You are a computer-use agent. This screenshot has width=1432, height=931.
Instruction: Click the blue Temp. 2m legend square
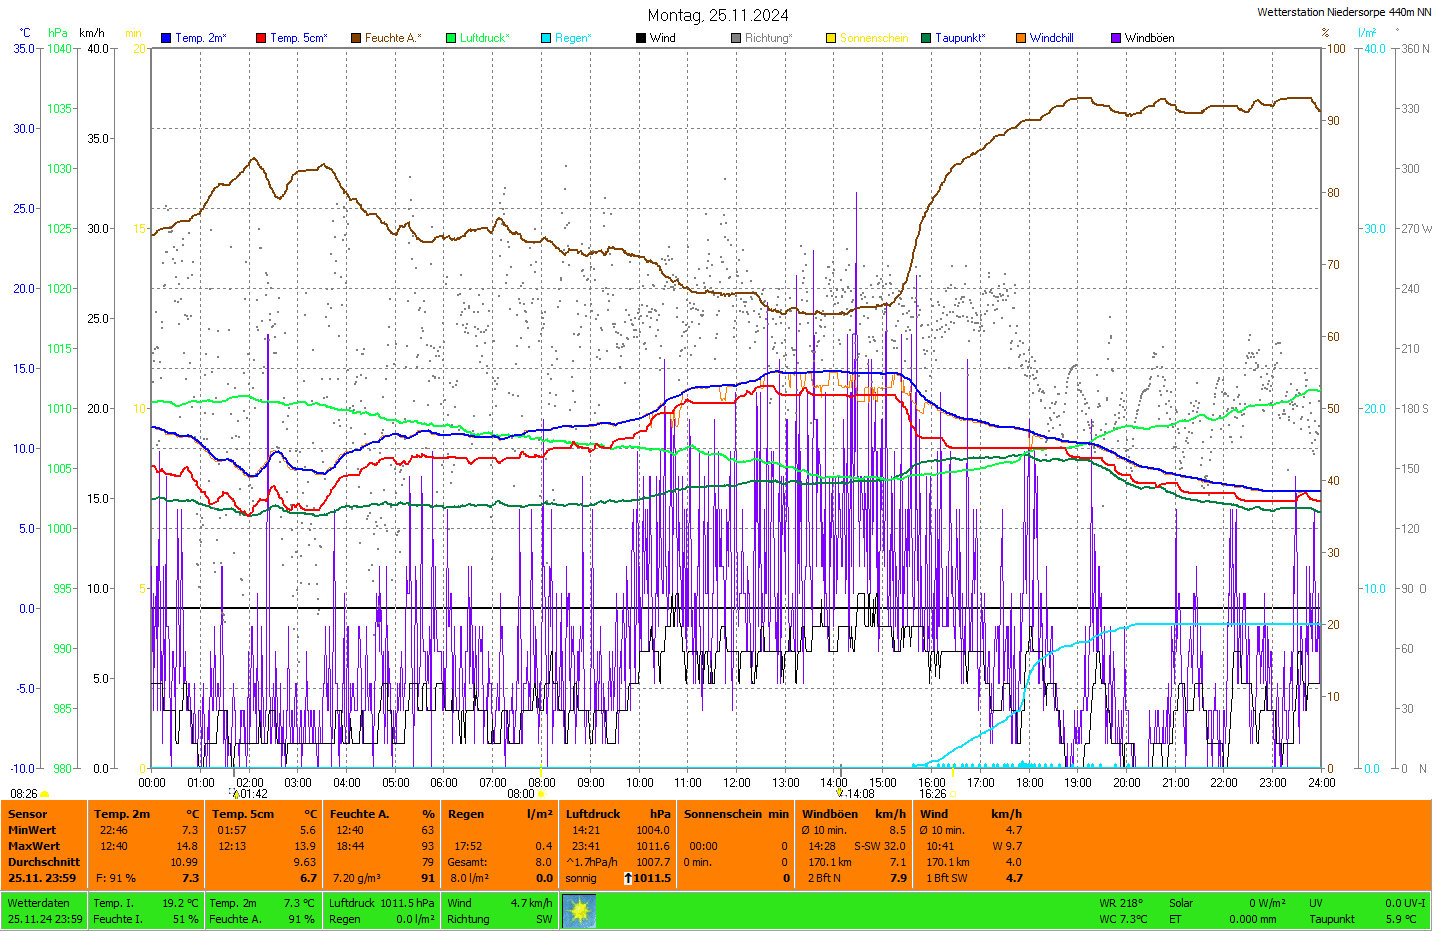pyautogui.click(x=166, y=38)
